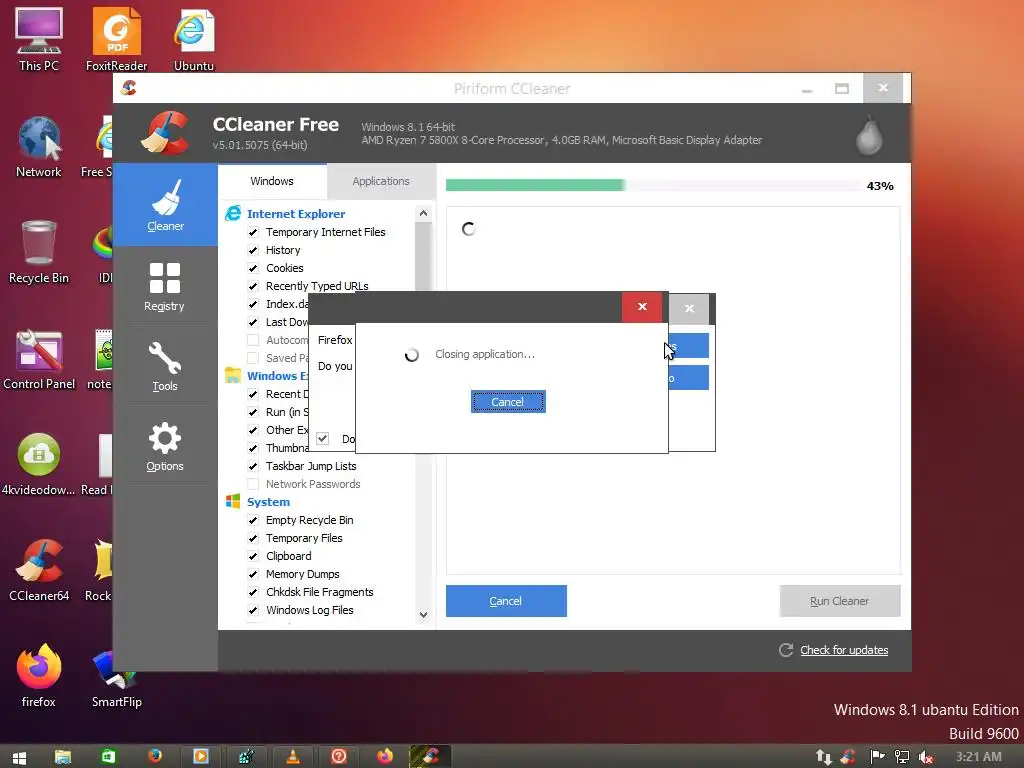This screenshot has width=1024, height=768.
Task: Enable Network Passwords checkbox
Action: [253, 484]
